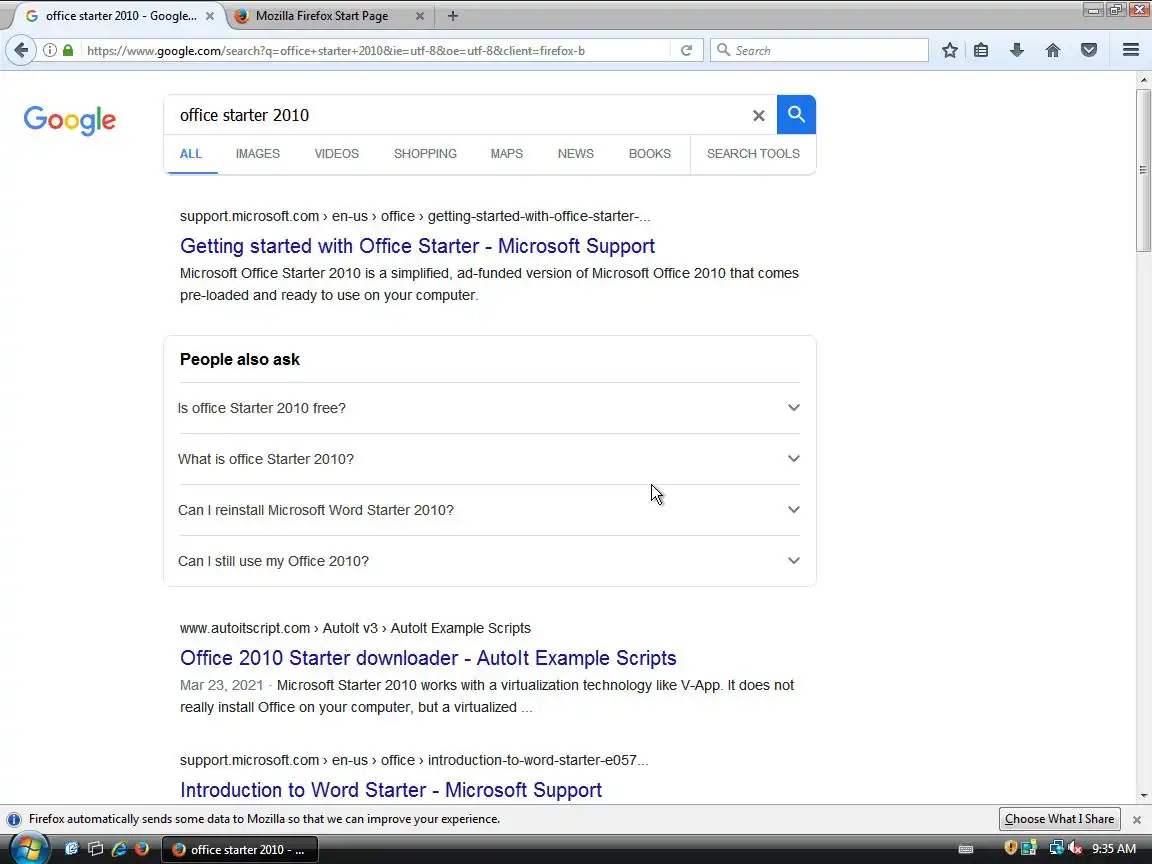Click the office starter 2010 taskbar button
Image resolution: width=1152 pixels, height=864 pixels.
pos(240,849)
